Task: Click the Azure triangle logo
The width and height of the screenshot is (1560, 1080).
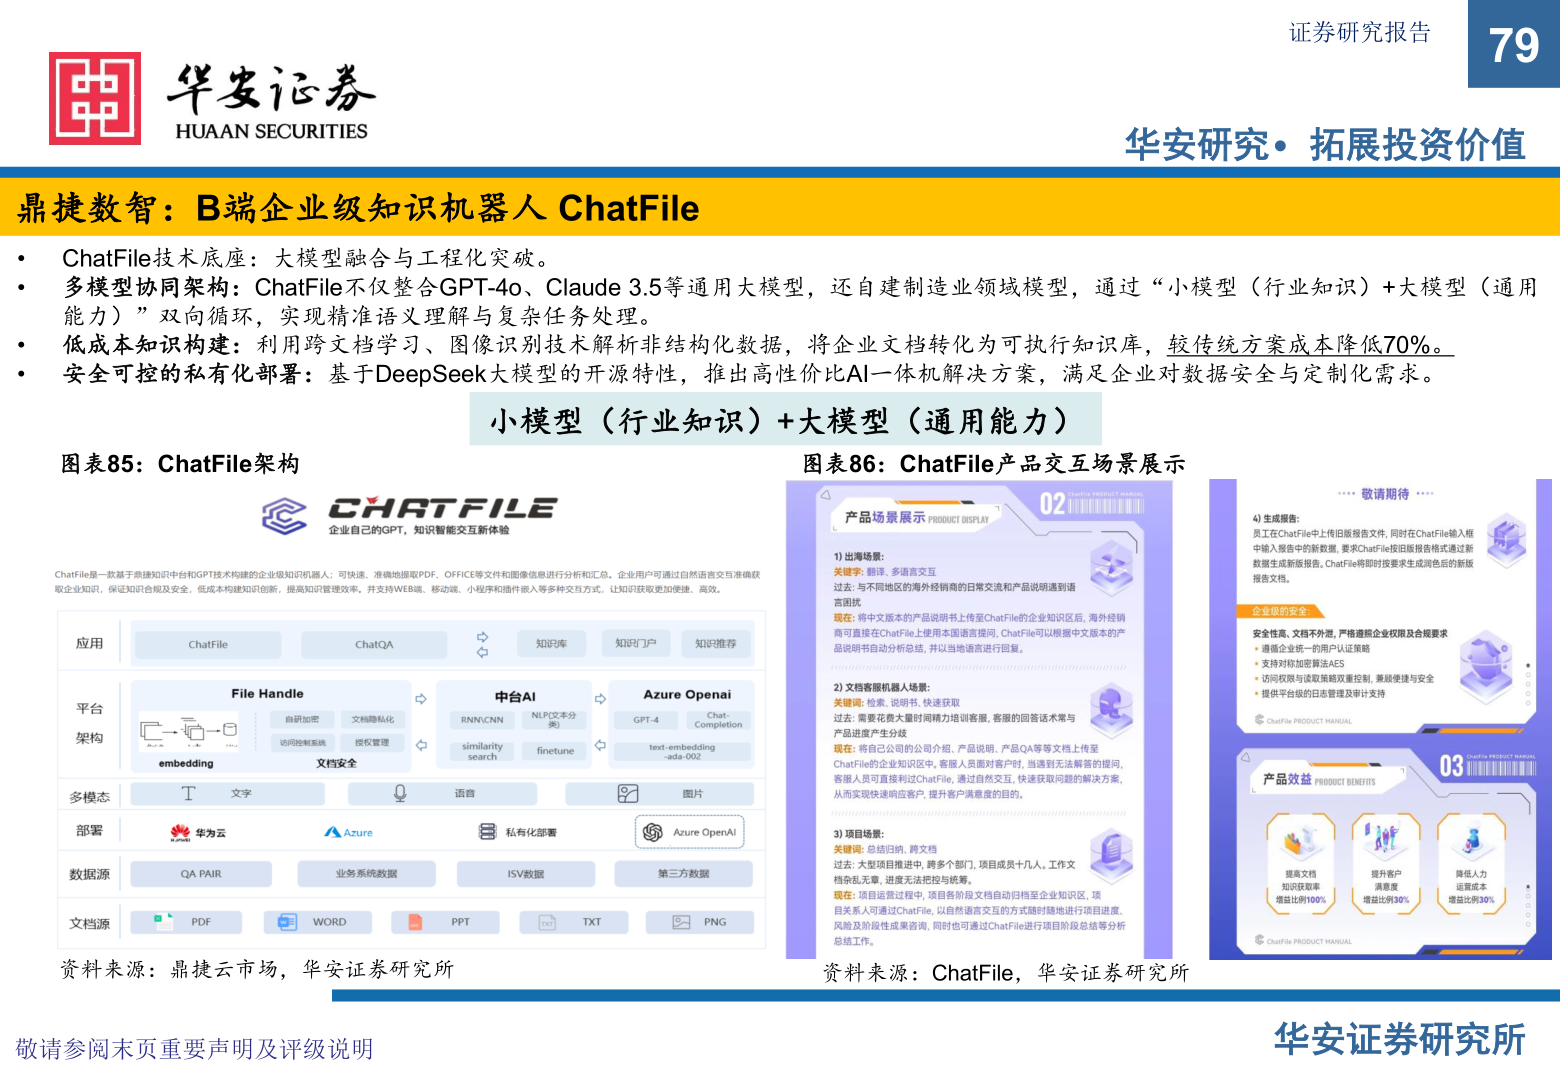Action: point(333,832)
